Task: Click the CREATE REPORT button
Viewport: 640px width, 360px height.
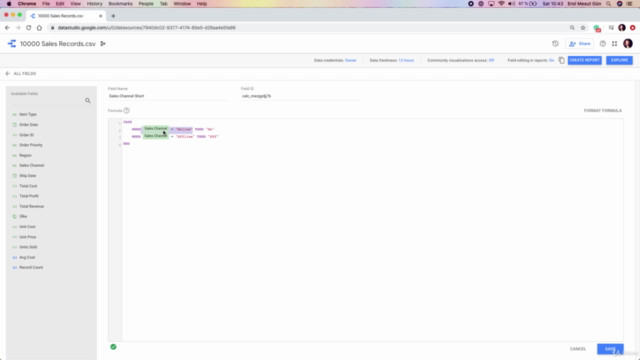Action: 584,60
